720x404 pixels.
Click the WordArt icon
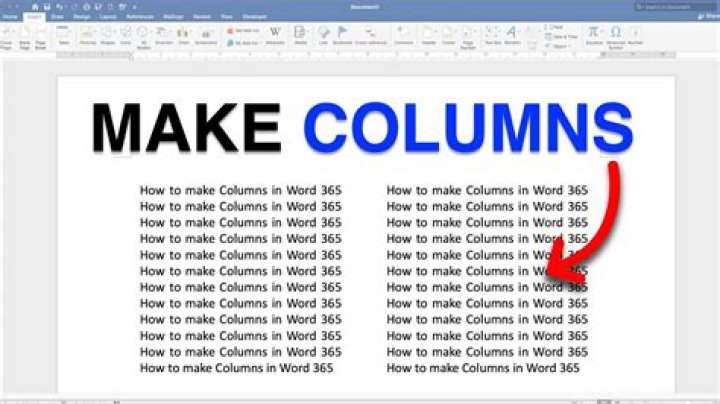512,34
